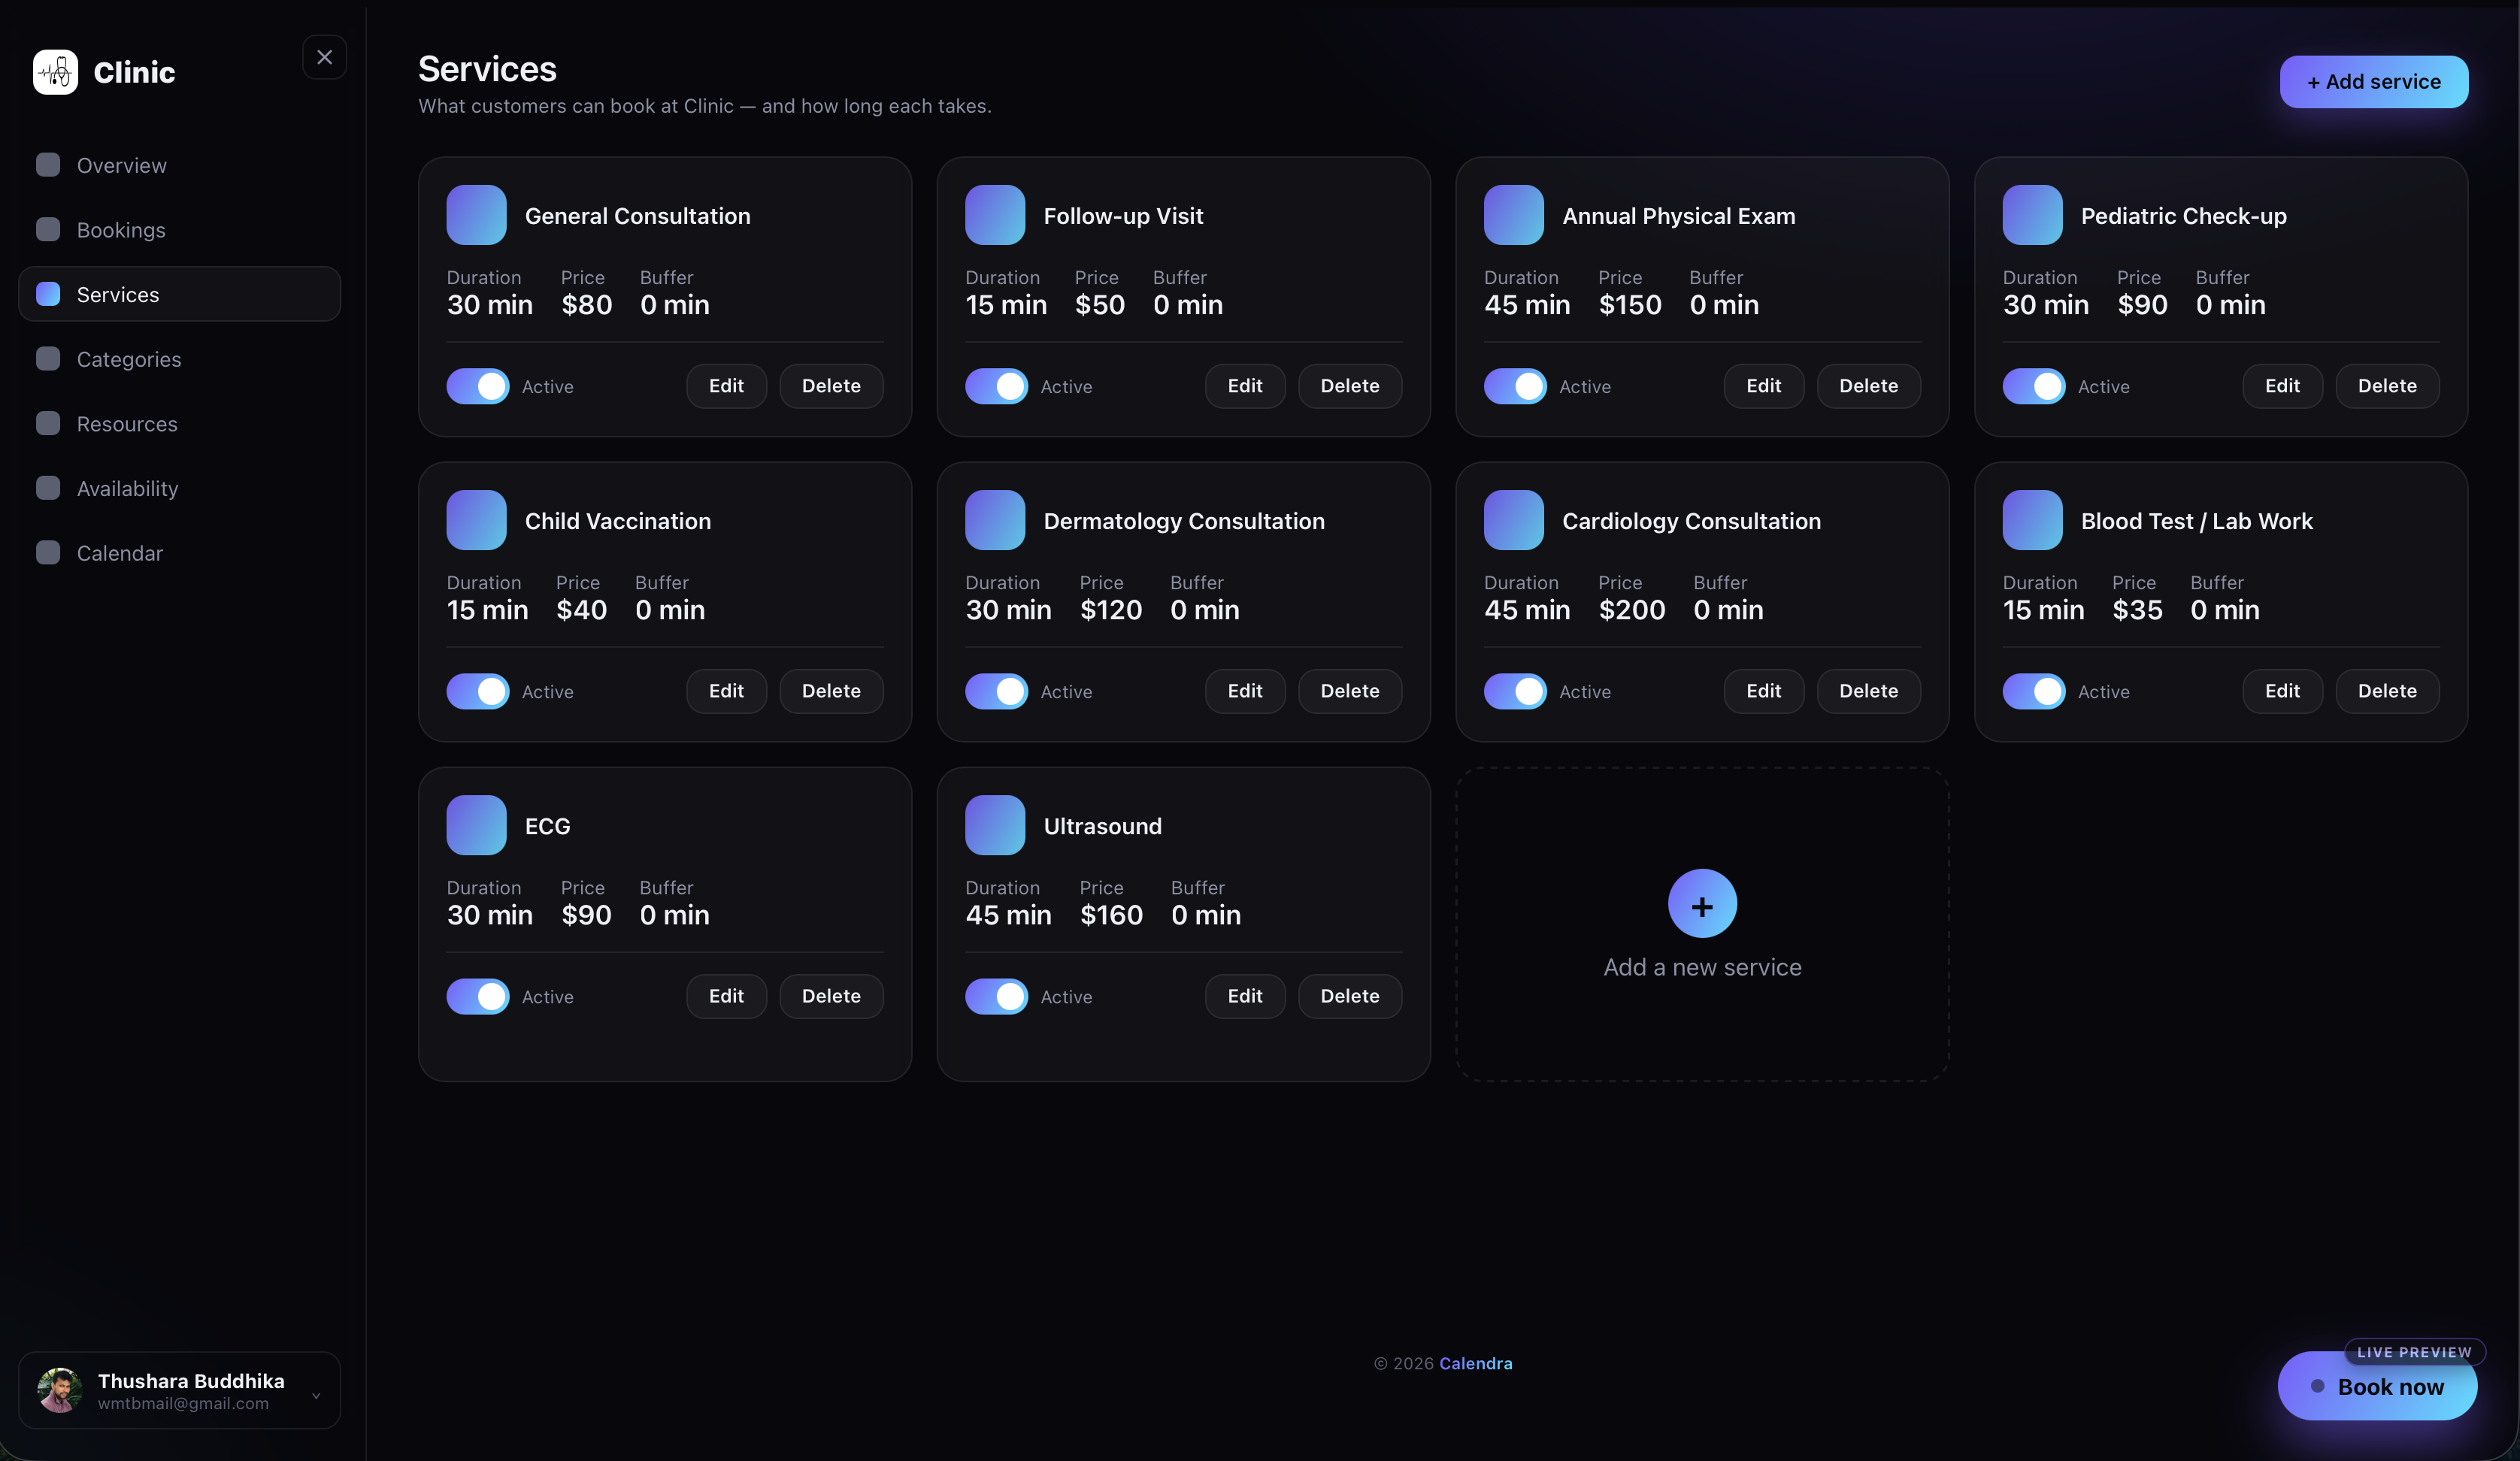2520x1461 pixels.
Task: Delete the Follow-up Visit service
Action: click(x=1350, y=386)
